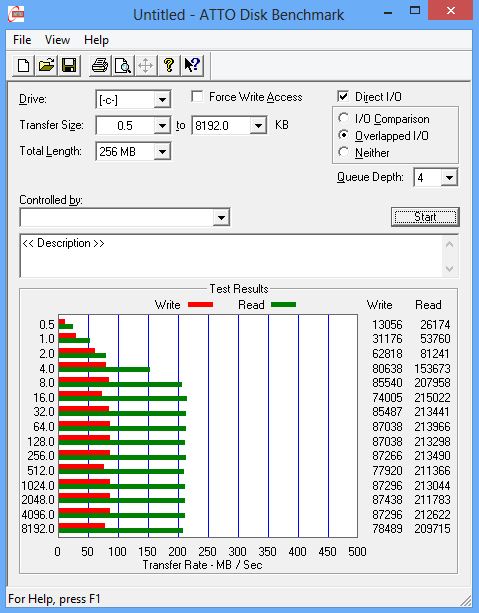Click the write value 74005
This screenshot has width=479, height=613.
[387, 398]
